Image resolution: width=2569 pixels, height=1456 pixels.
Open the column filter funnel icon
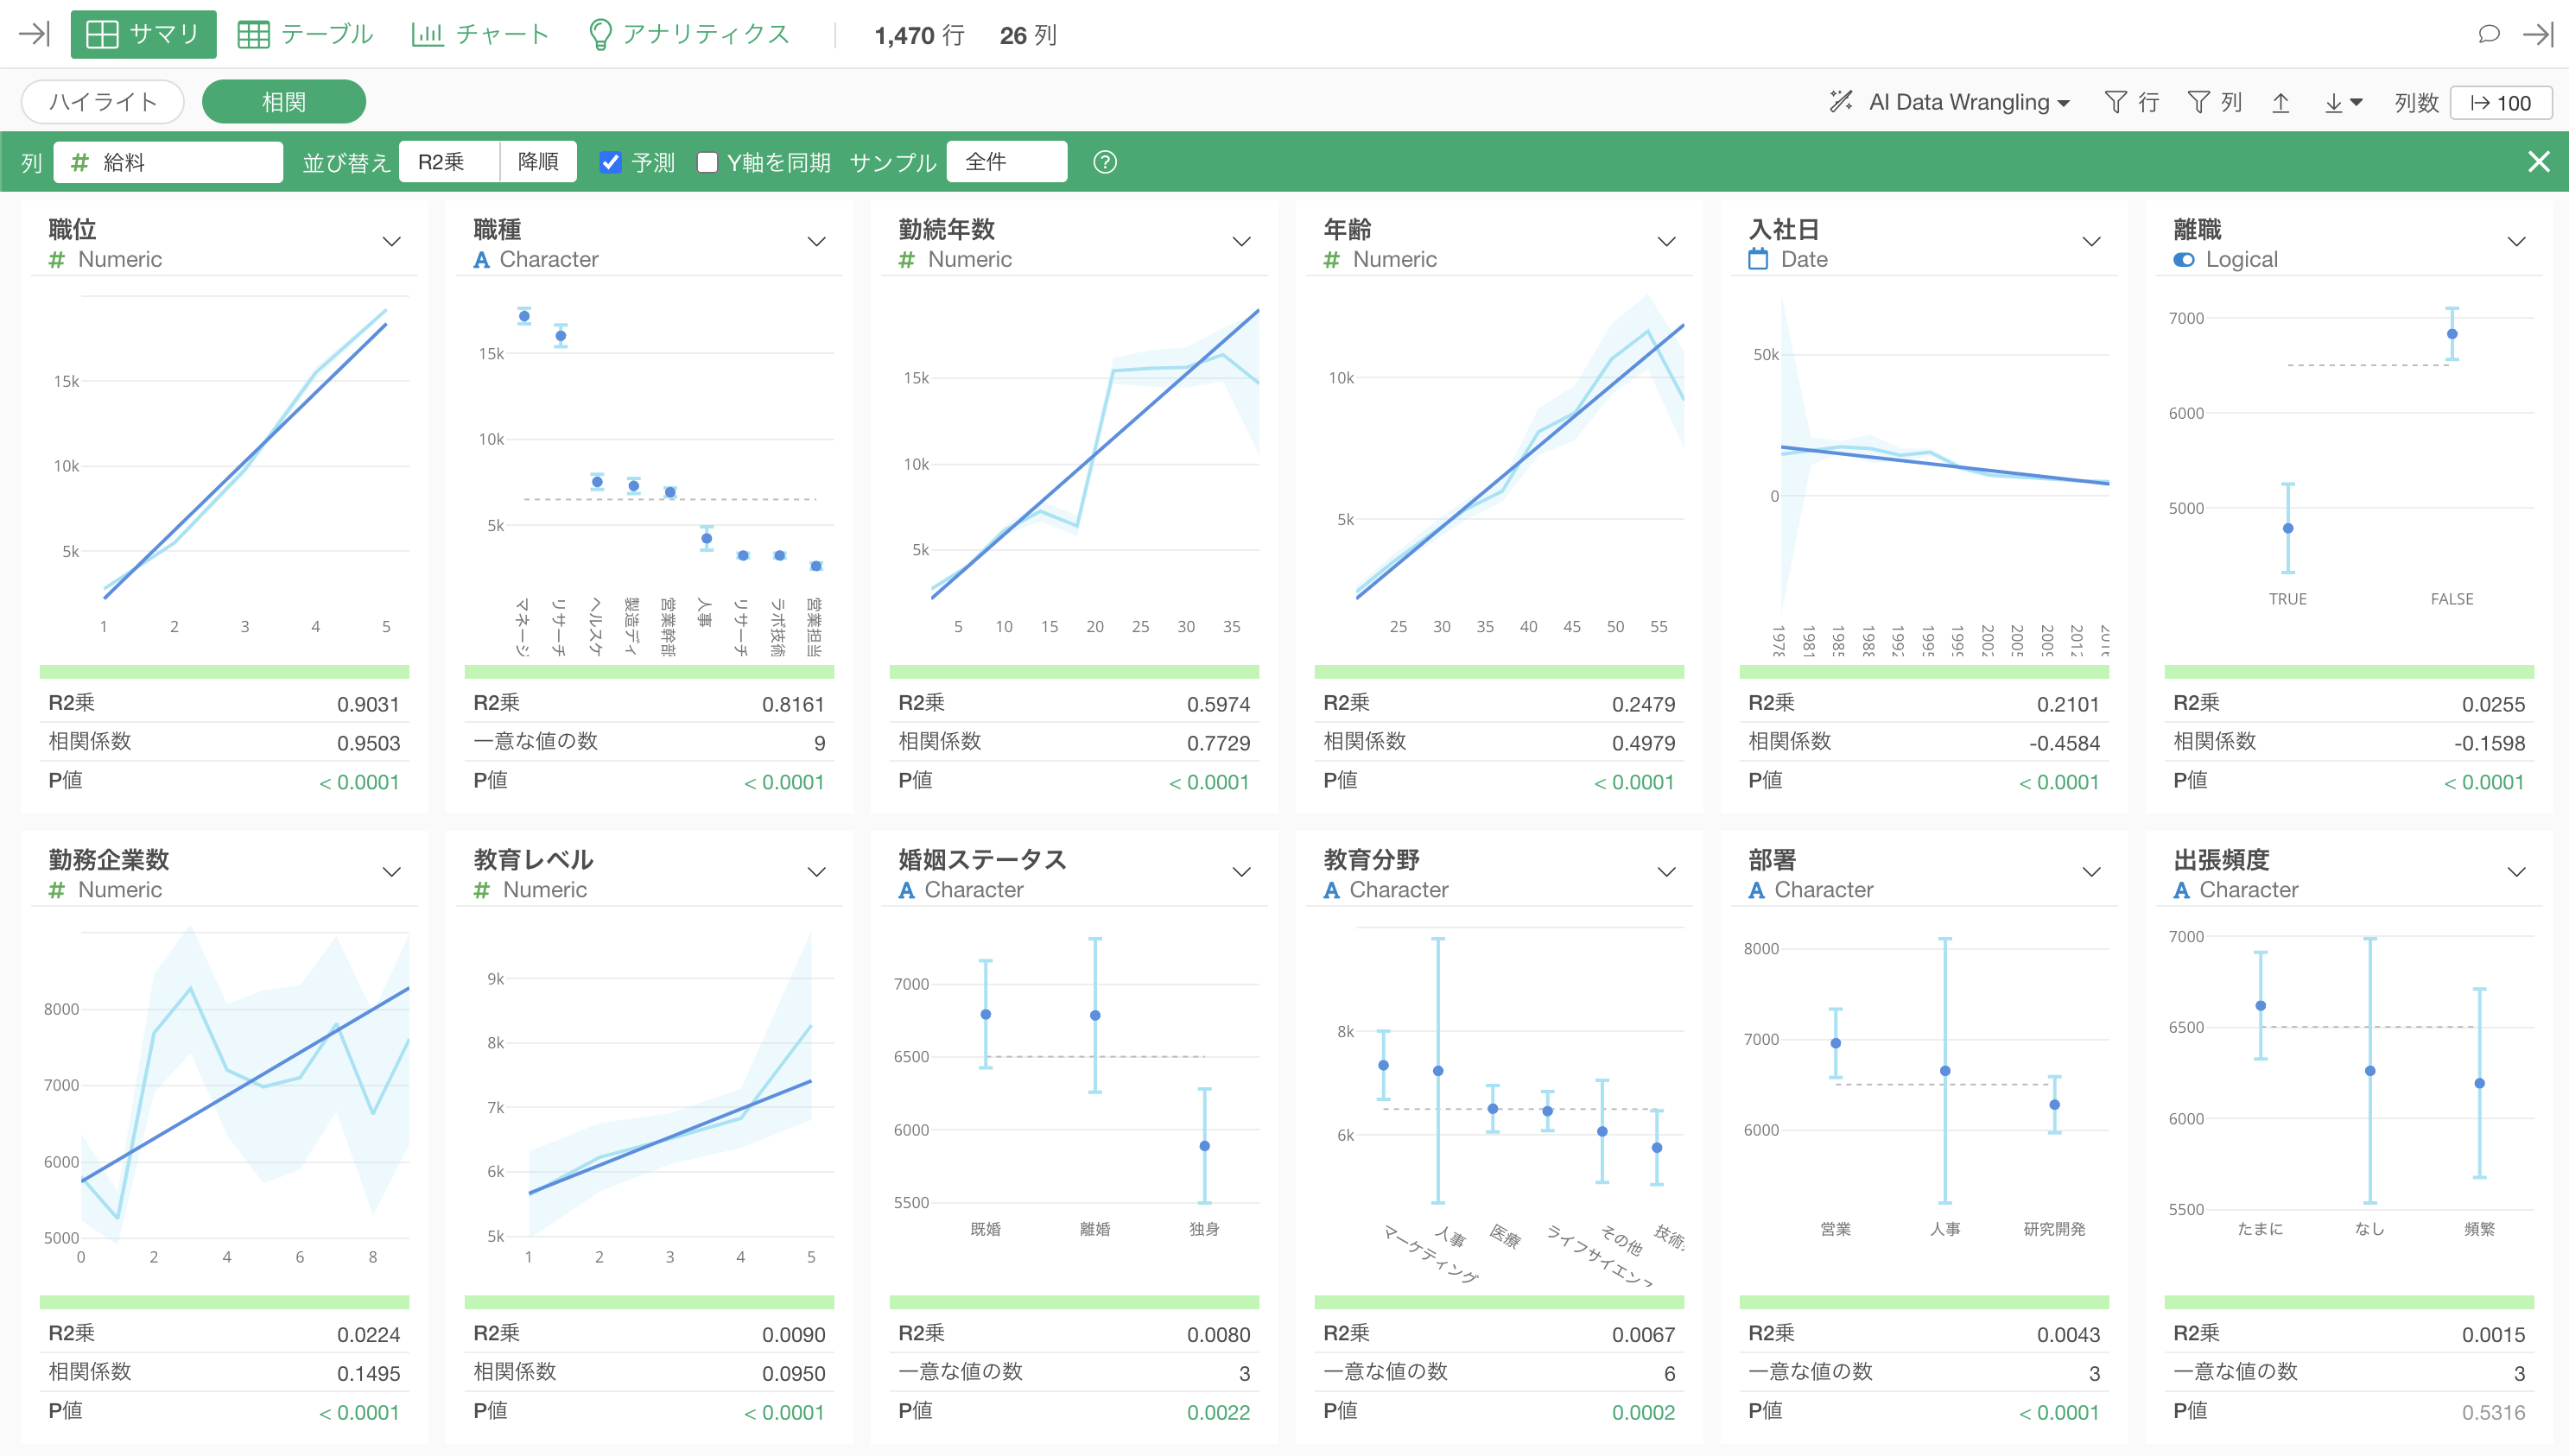pyautogui.click(x=2198, y=102)
